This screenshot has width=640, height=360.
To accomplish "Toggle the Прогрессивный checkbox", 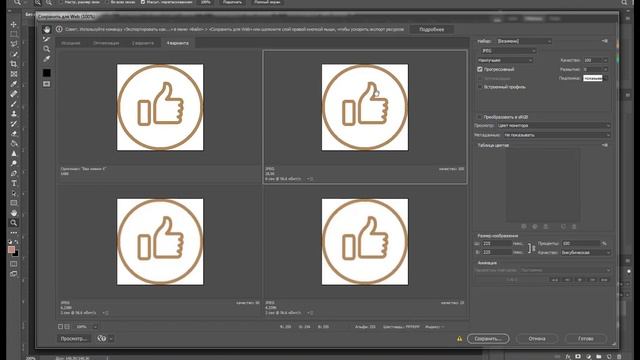I will point(480,69).
